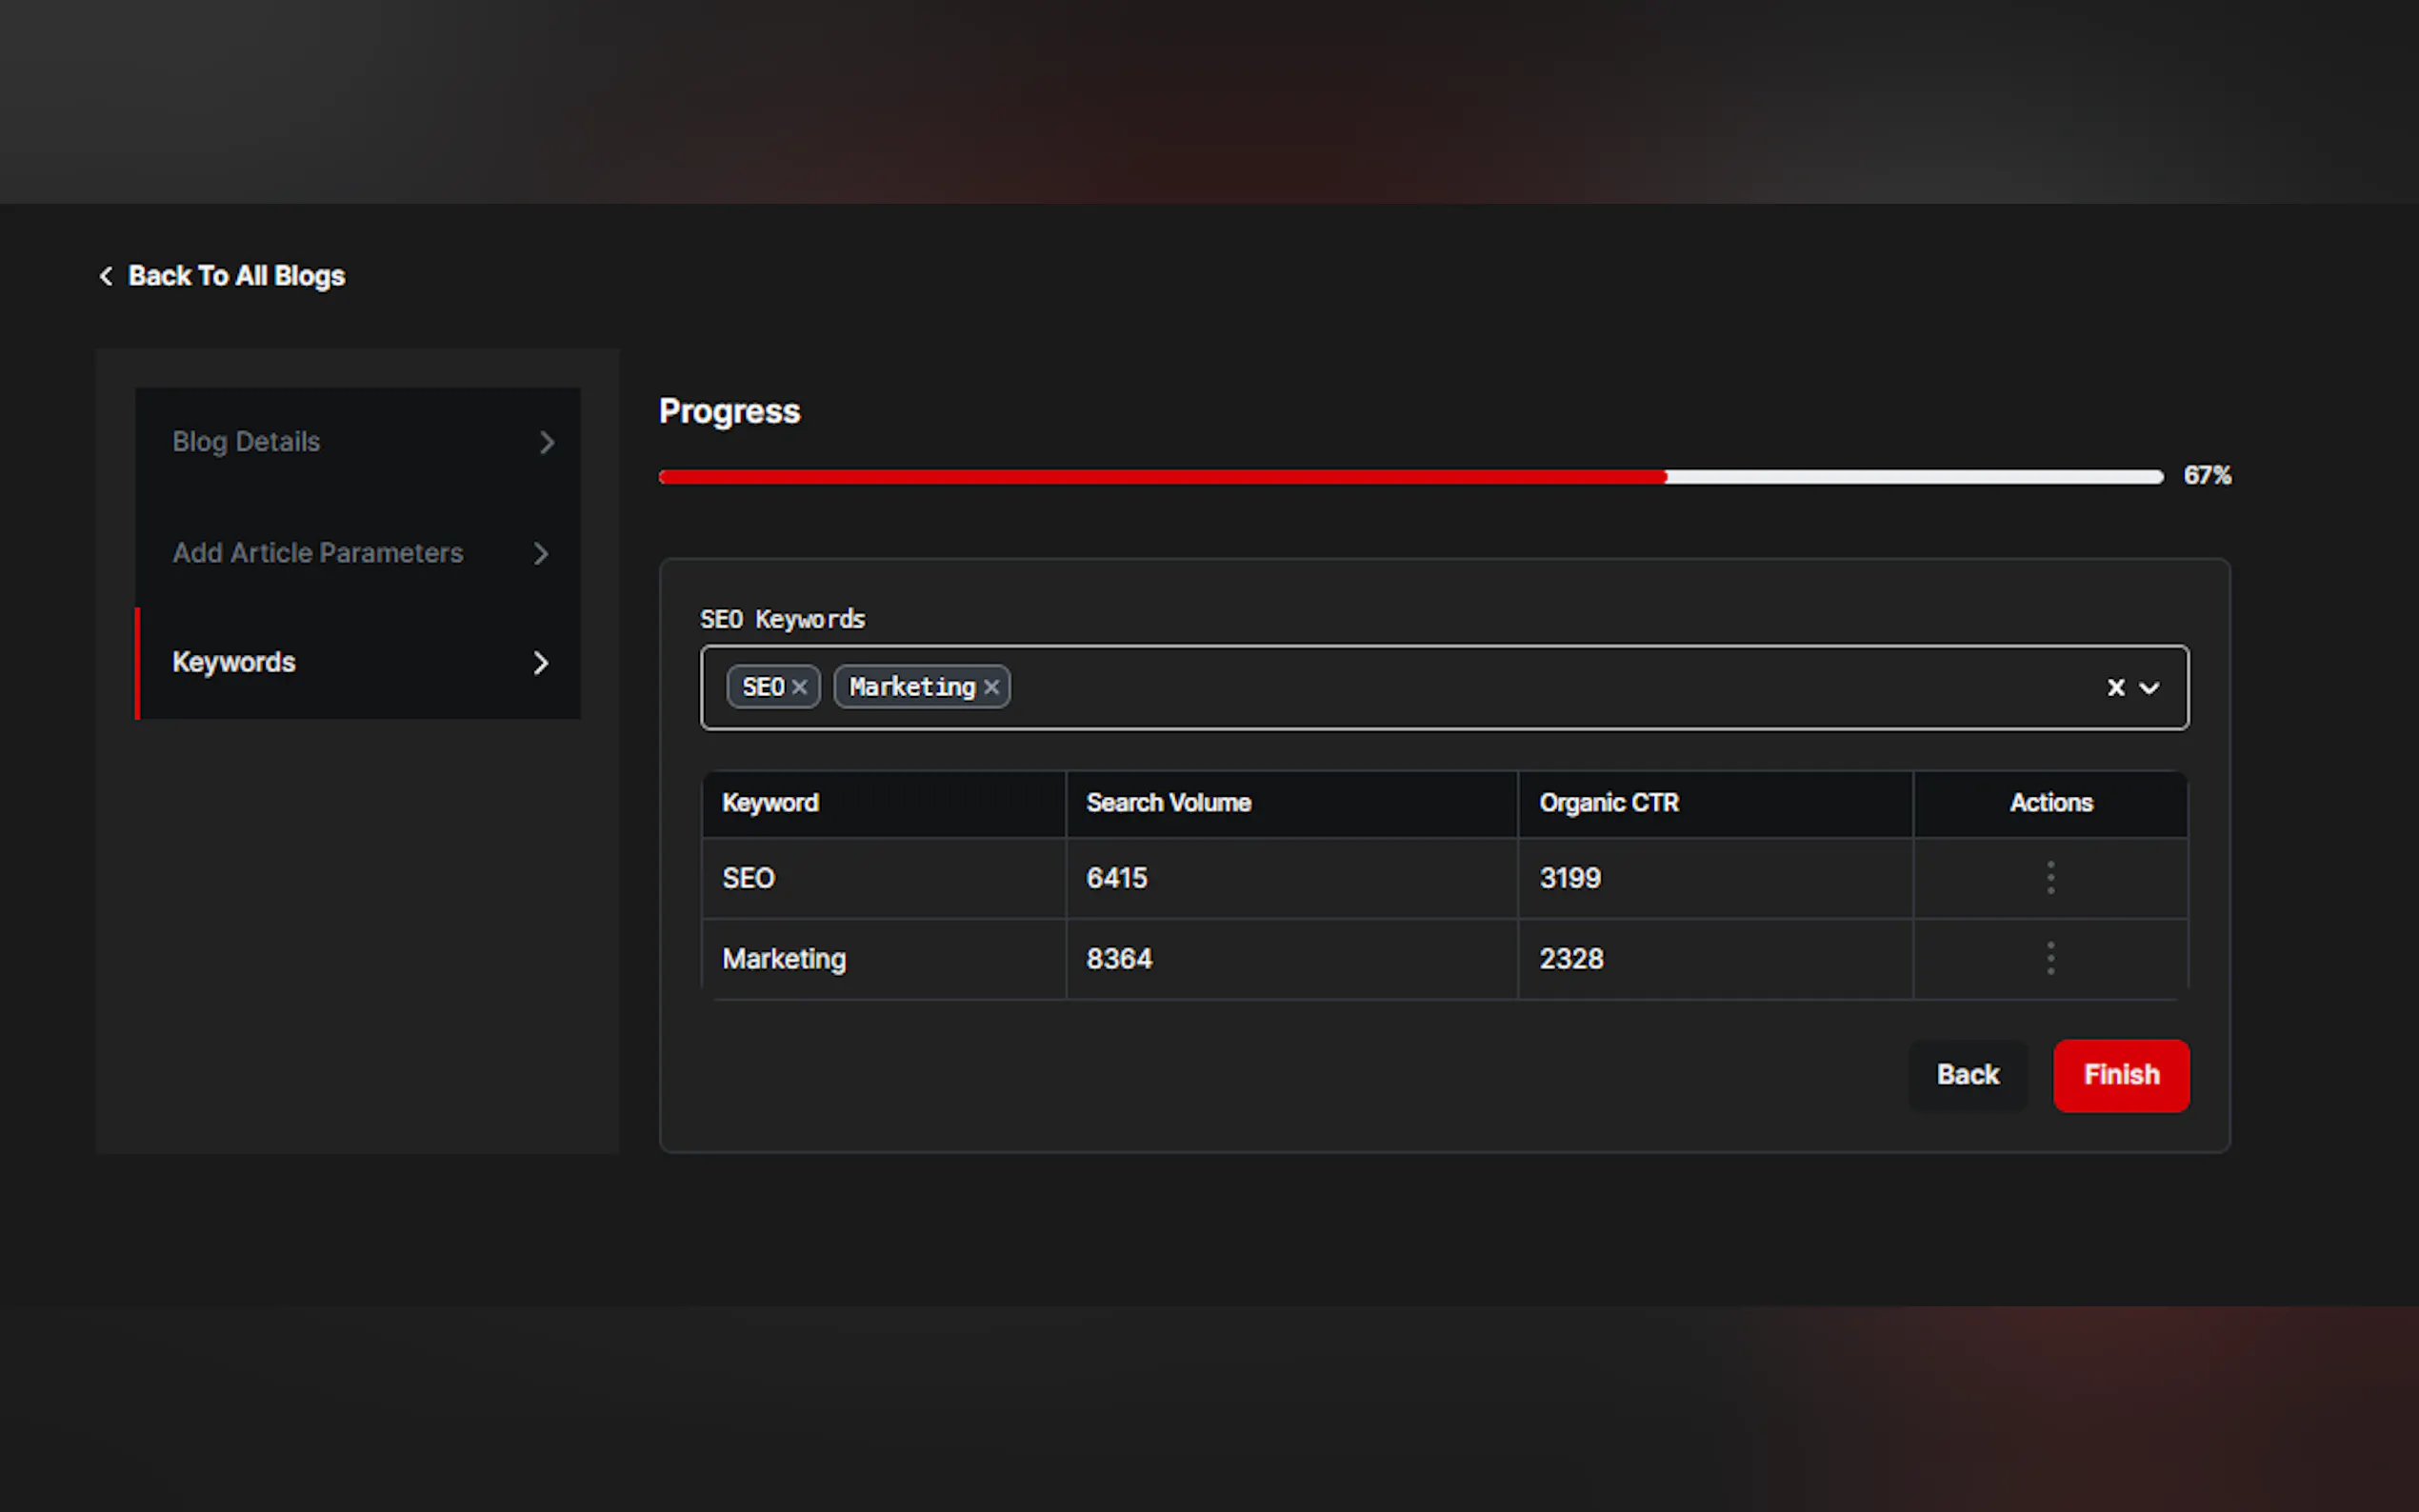Screen dimensions: 2419x1512
Task: Remove the Marketing keyword tag
Action: point(991,687)
